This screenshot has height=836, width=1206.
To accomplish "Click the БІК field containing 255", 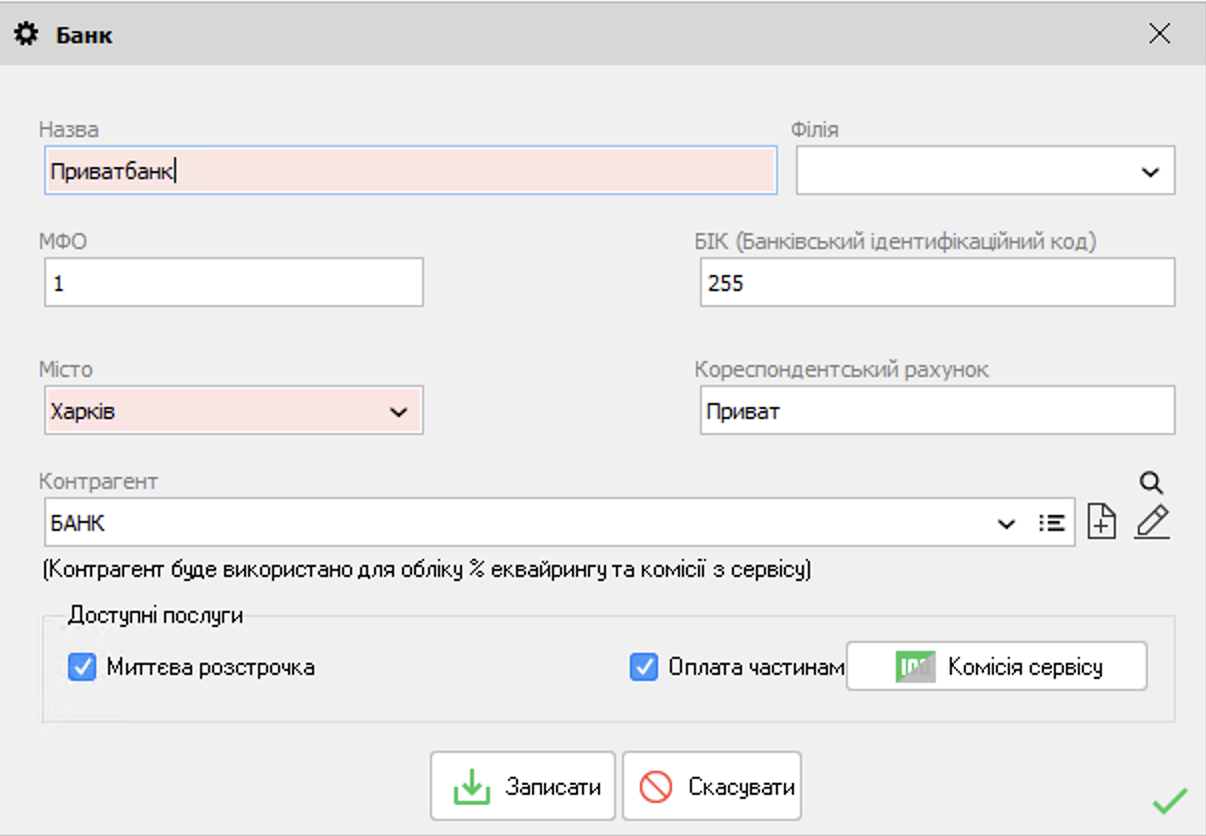I will click(x=937, y=283).
